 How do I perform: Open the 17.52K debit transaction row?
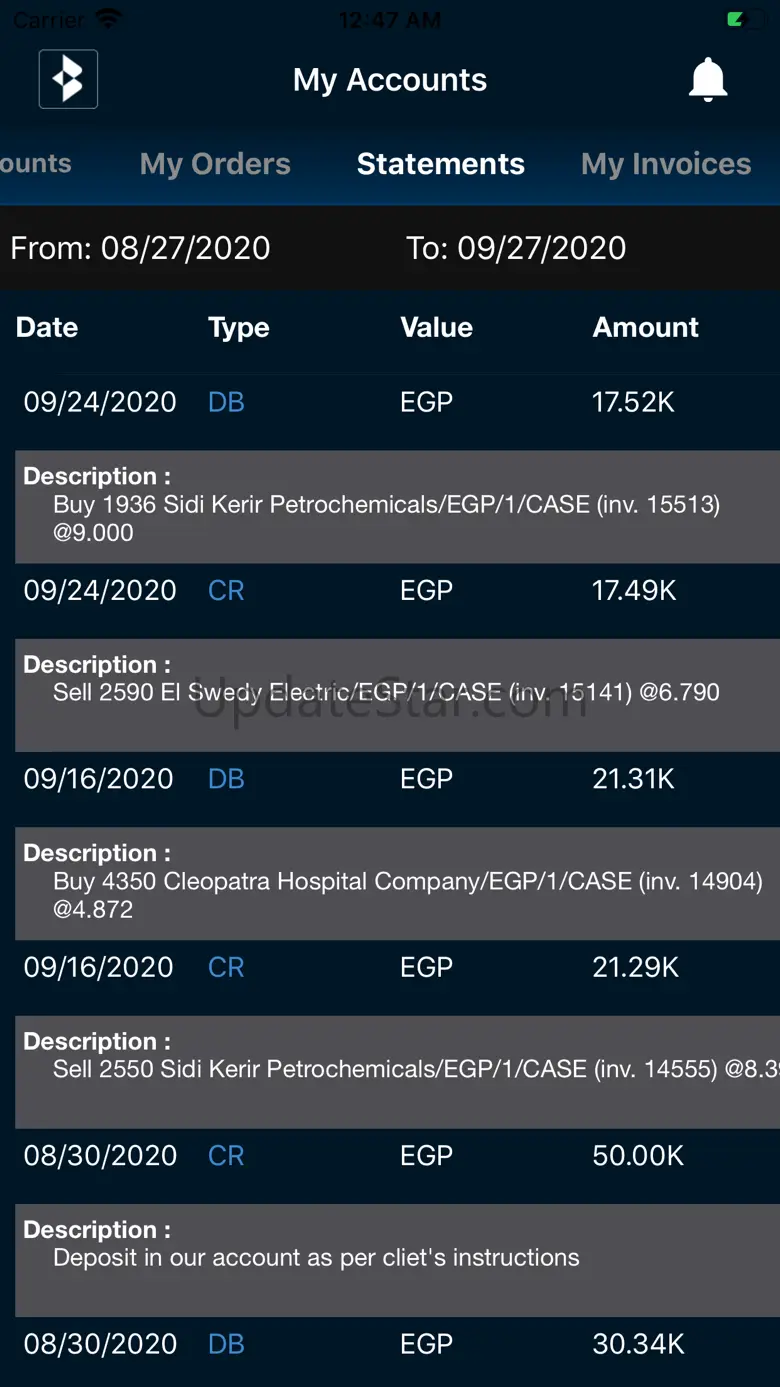[x=390, y=402]
